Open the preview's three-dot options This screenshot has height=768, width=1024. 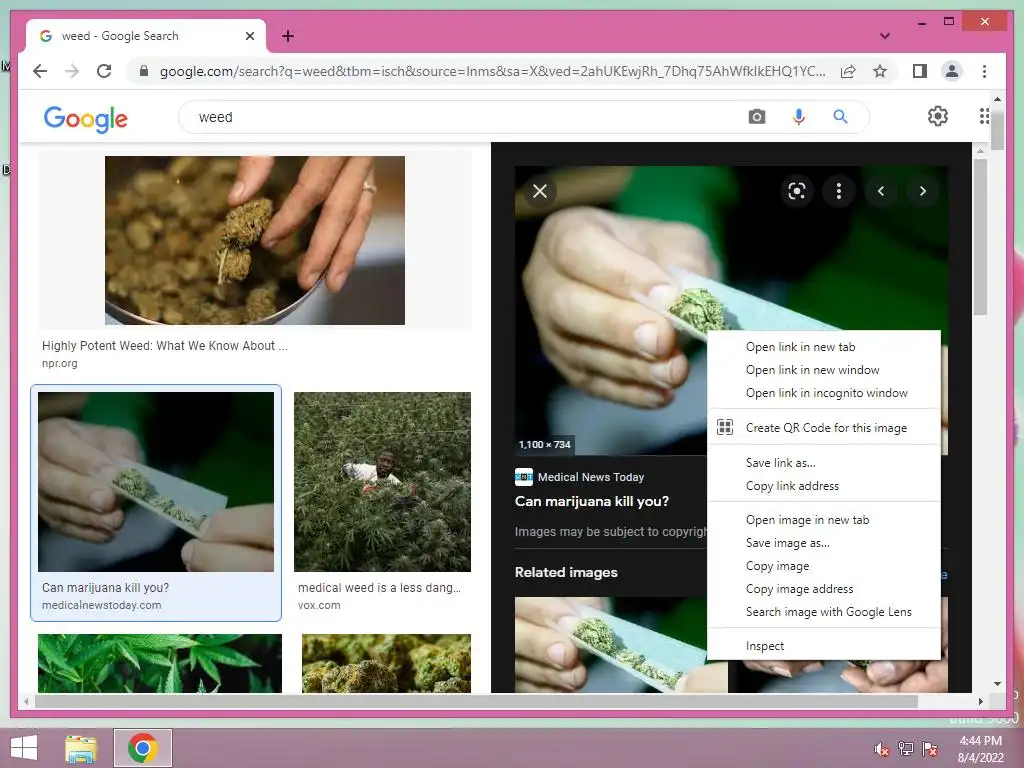839,191
